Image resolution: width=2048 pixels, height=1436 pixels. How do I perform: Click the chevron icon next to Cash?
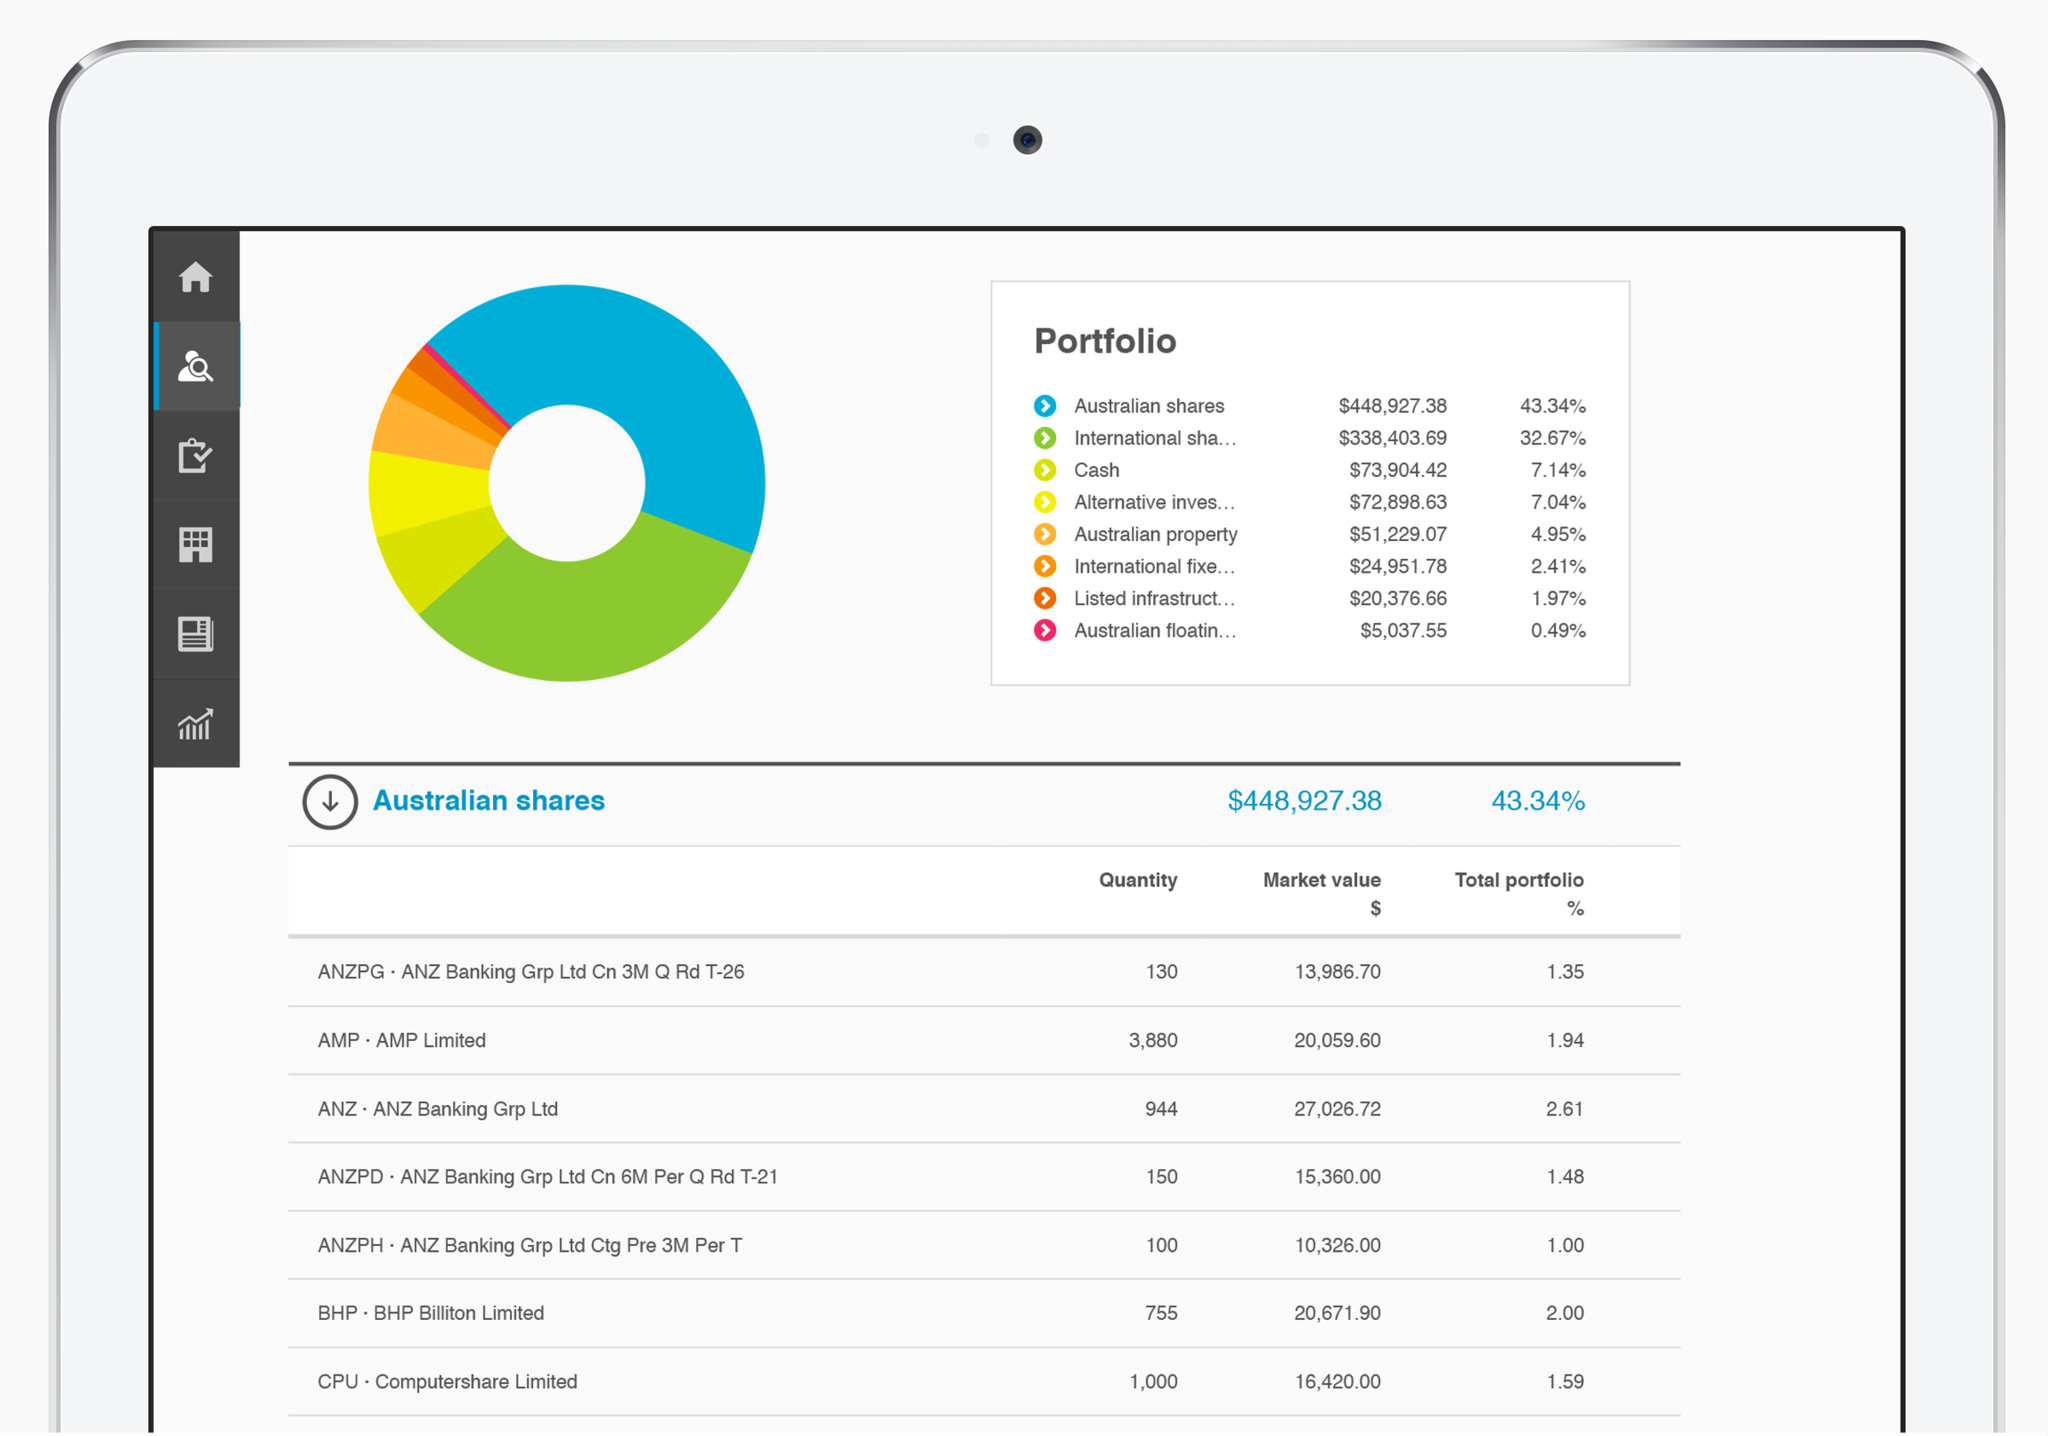[1044, 470]
